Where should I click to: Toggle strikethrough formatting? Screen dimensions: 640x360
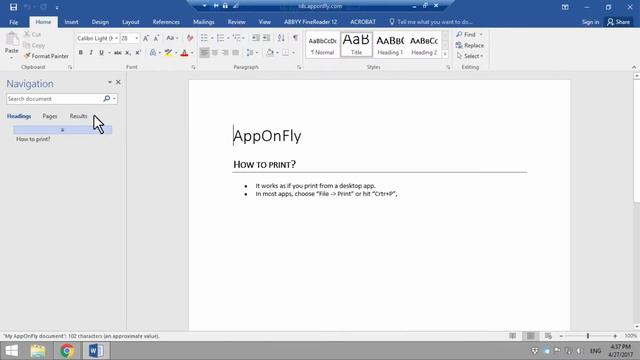(118, 53)
